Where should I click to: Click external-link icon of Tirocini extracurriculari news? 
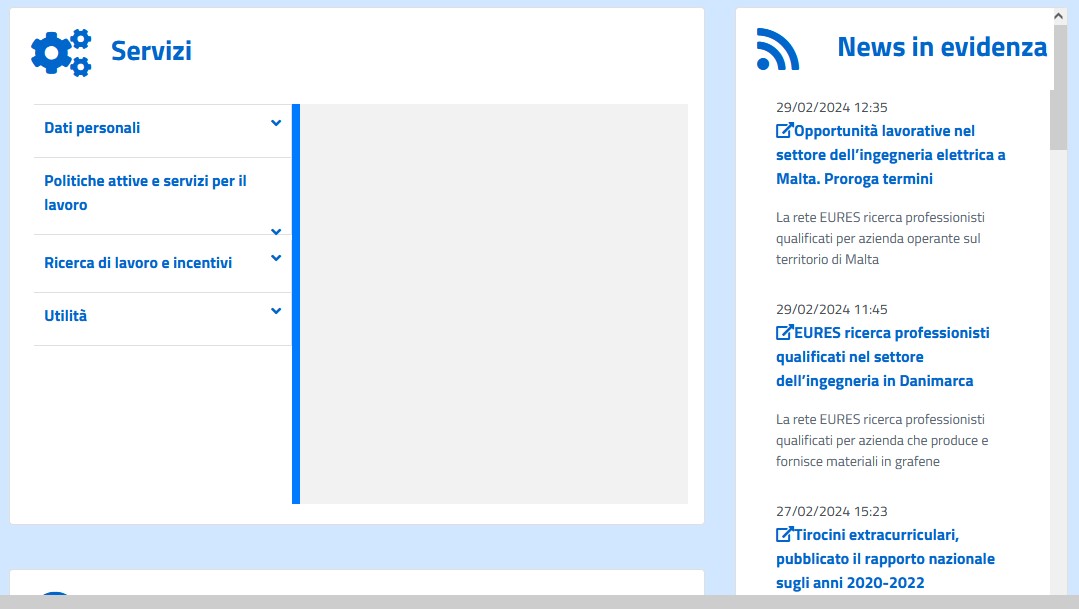pos(784,534)
